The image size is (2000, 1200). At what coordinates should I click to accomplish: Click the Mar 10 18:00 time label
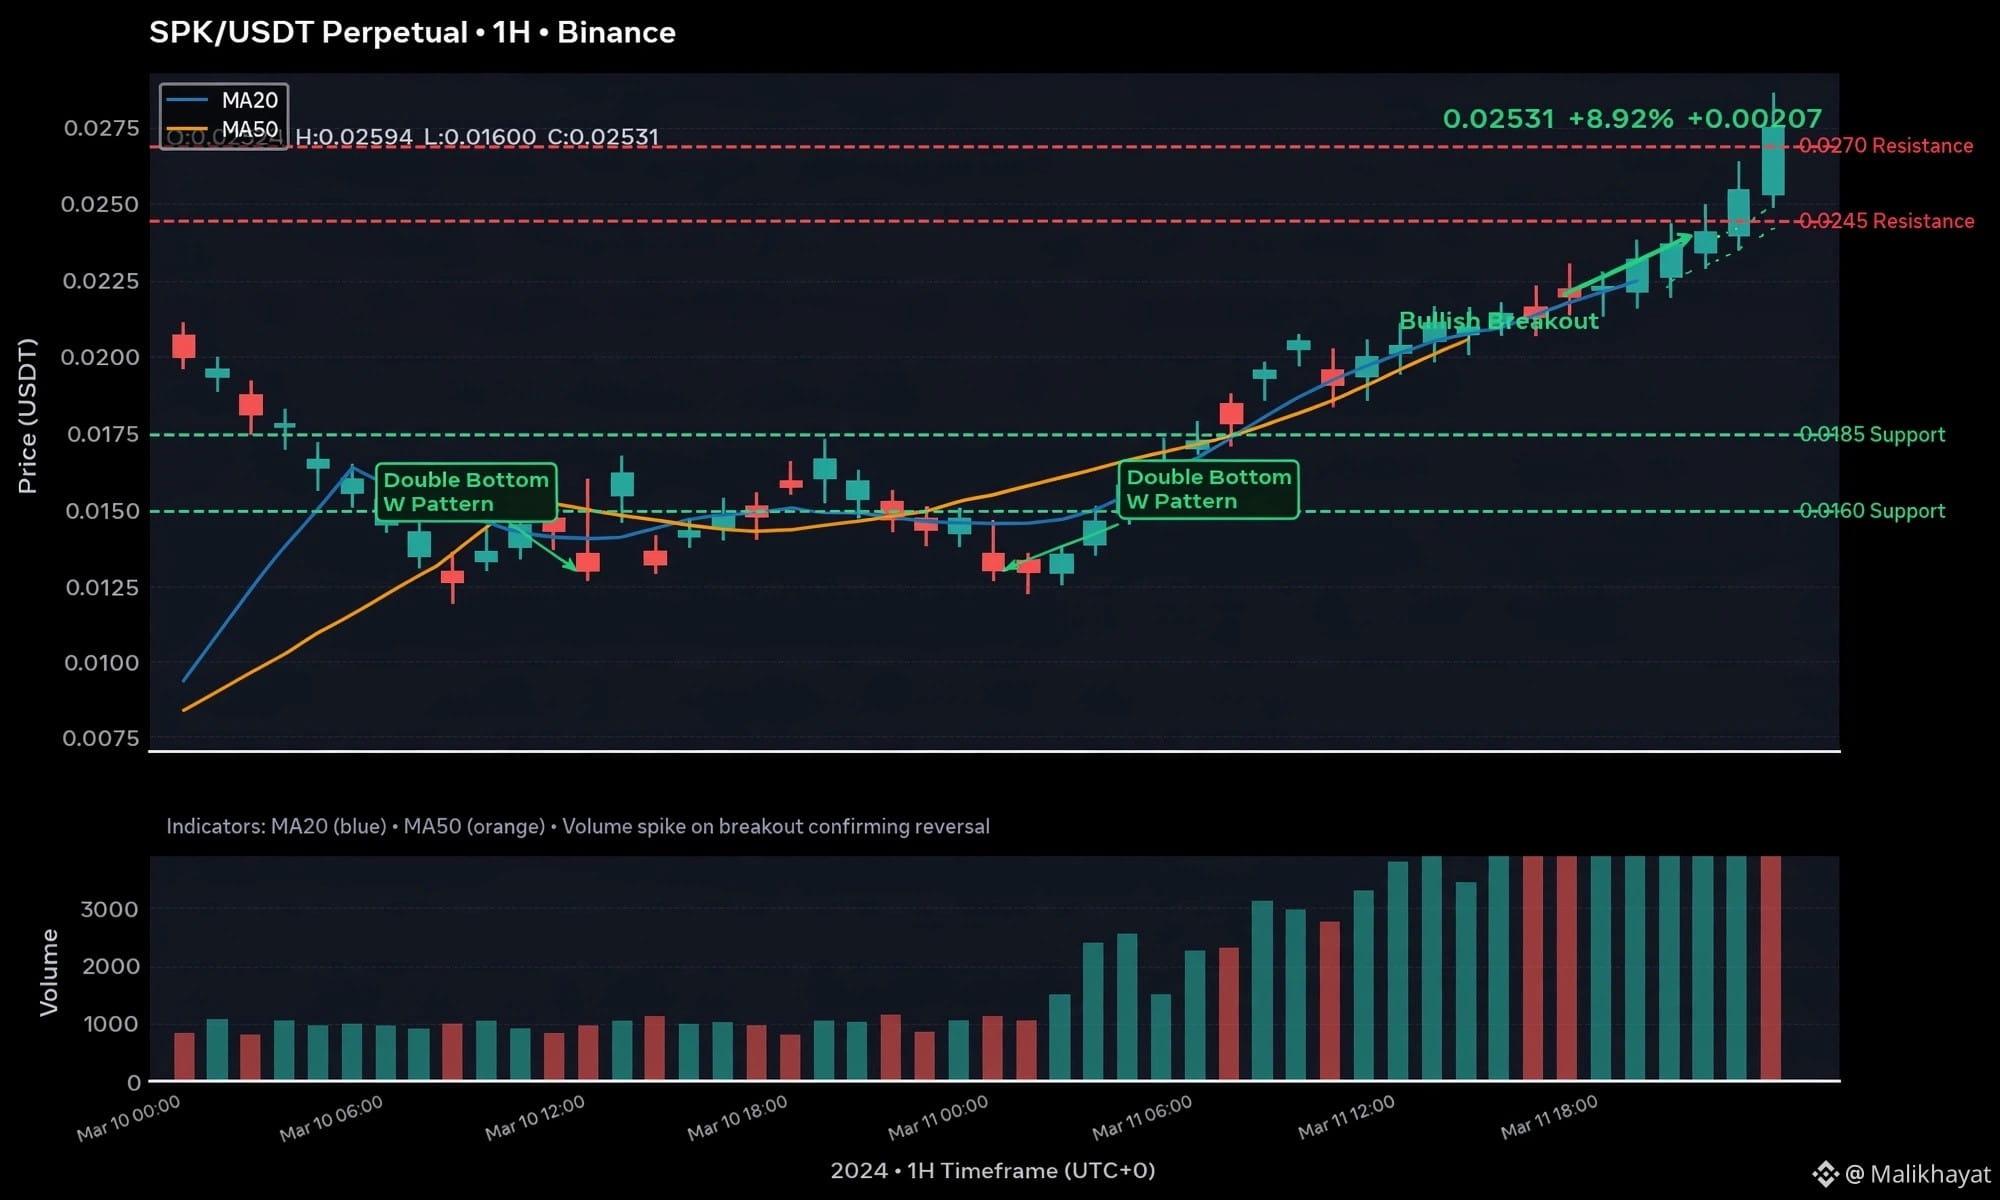(x=738, y=1118)
